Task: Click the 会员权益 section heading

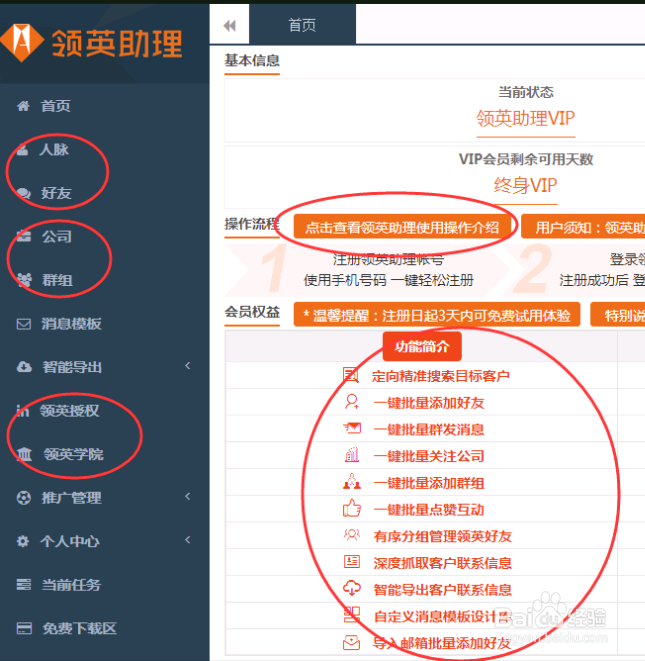Action: click(252, 312)
